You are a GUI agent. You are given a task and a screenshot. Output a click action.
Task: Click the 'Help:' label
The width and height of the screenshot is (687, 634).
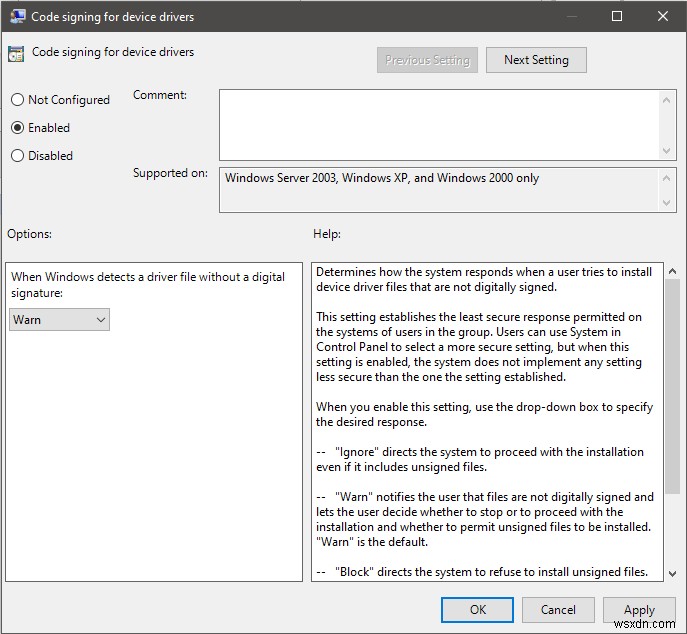click(x=327, y=234)
